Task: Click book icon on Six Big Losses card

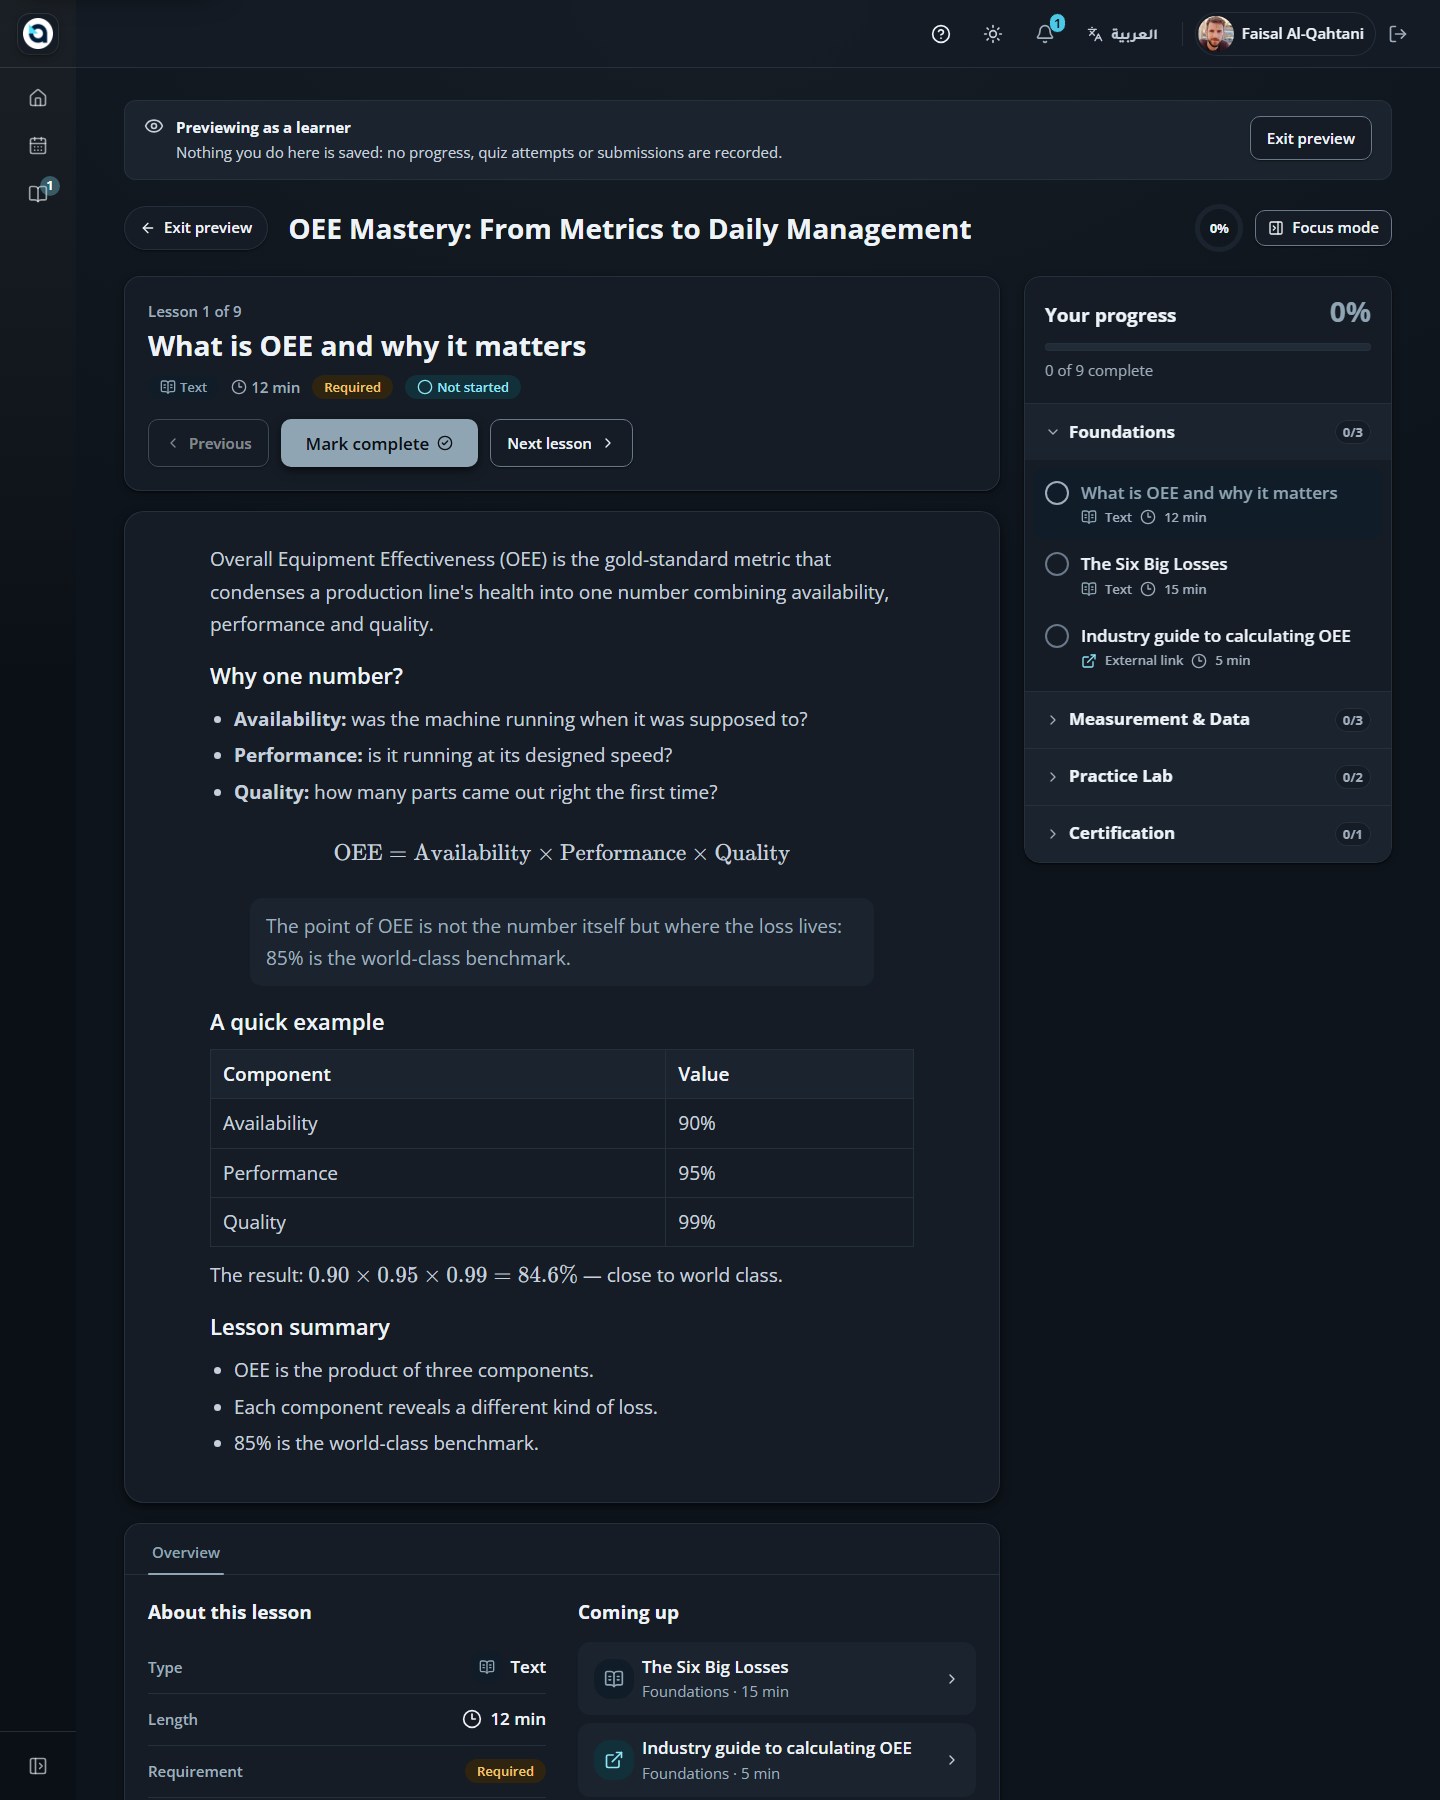Action: tap(614, 1679)
